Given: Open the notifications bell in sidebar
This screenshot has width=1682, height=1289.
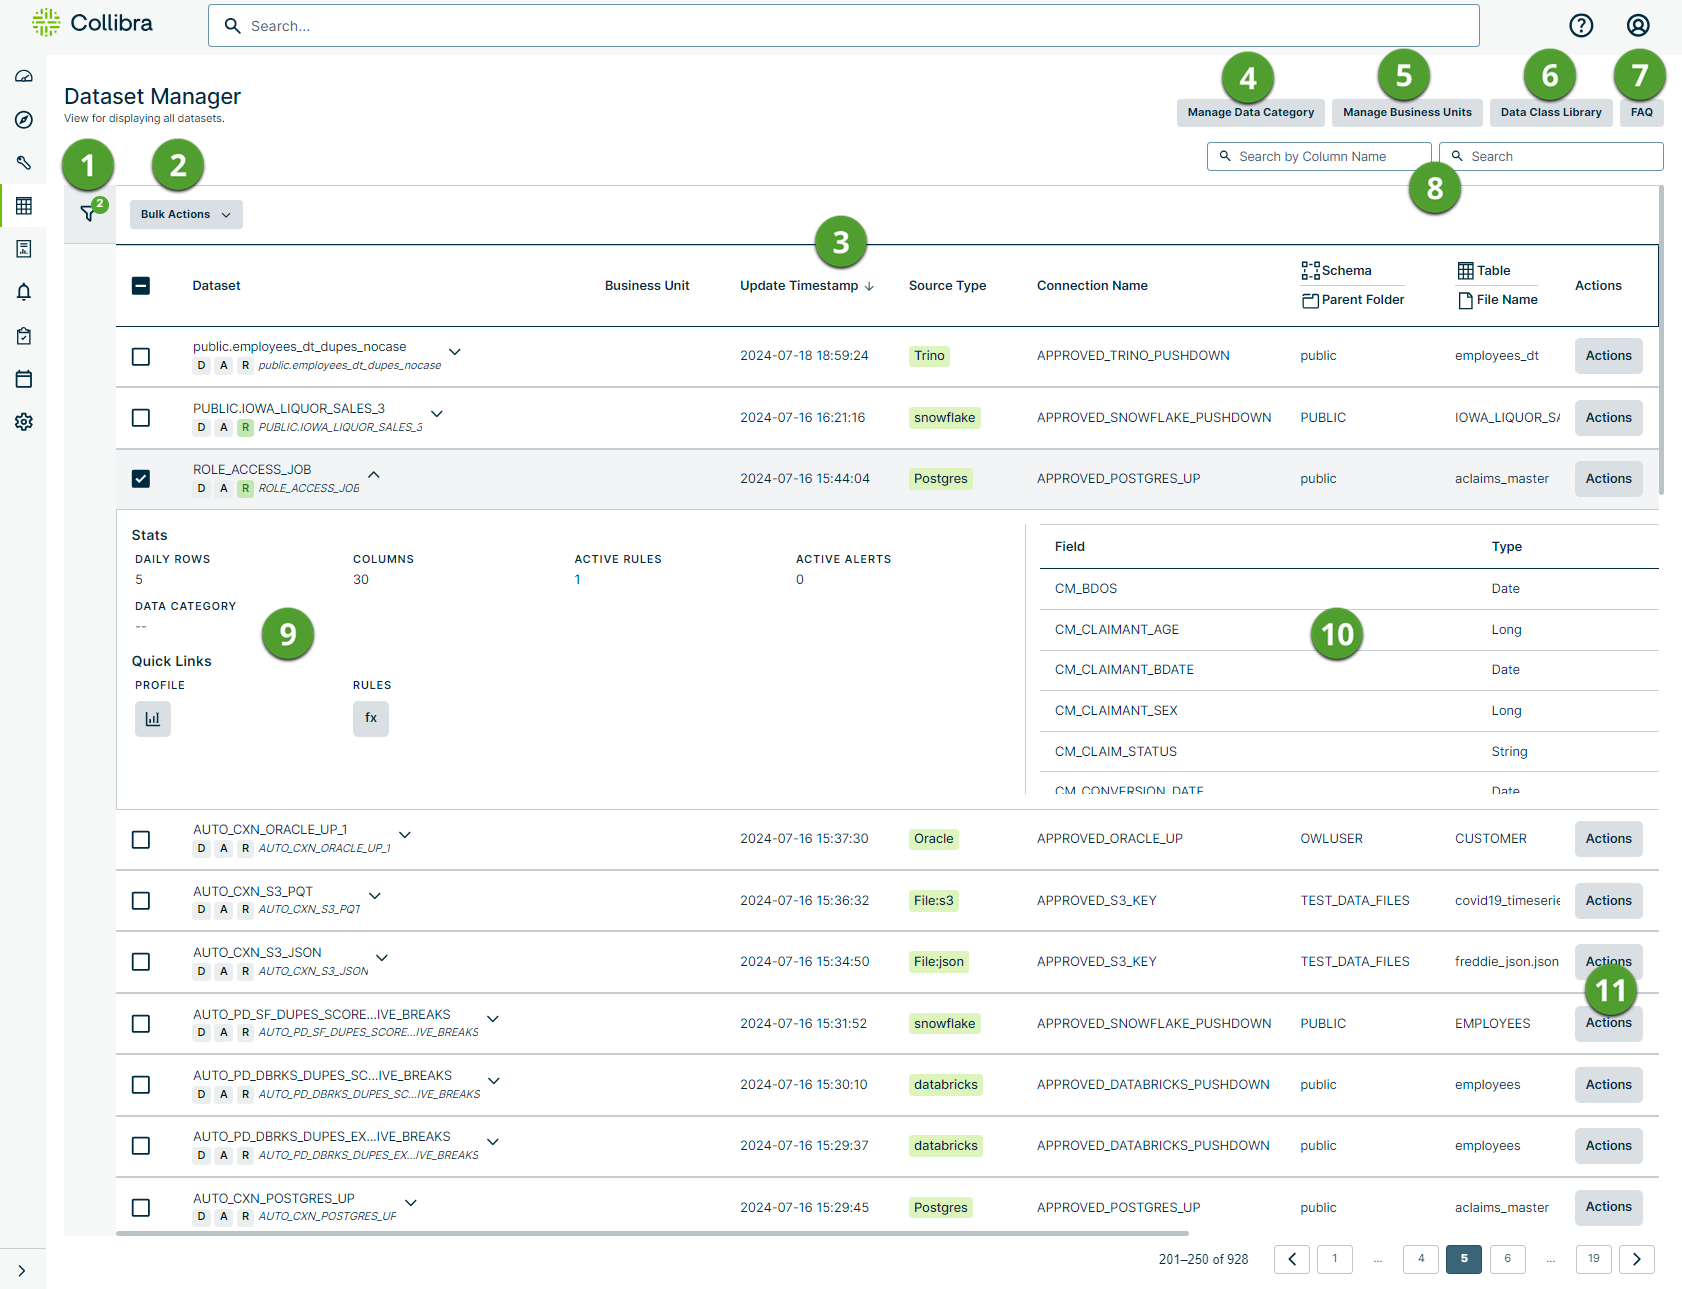Looking at the screenshot, I should [24, 292].
